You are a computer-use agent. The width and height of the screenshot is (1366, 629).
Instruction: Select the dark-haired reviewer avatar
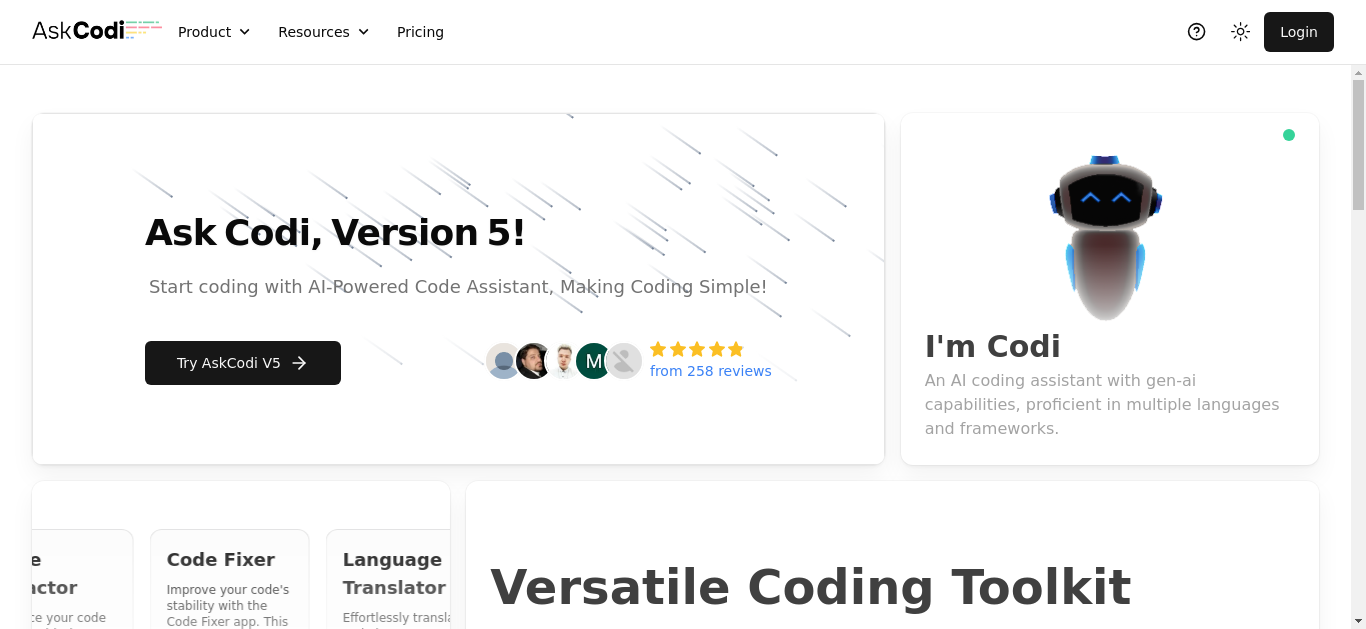pyautogui.click(x=534, y=361)
